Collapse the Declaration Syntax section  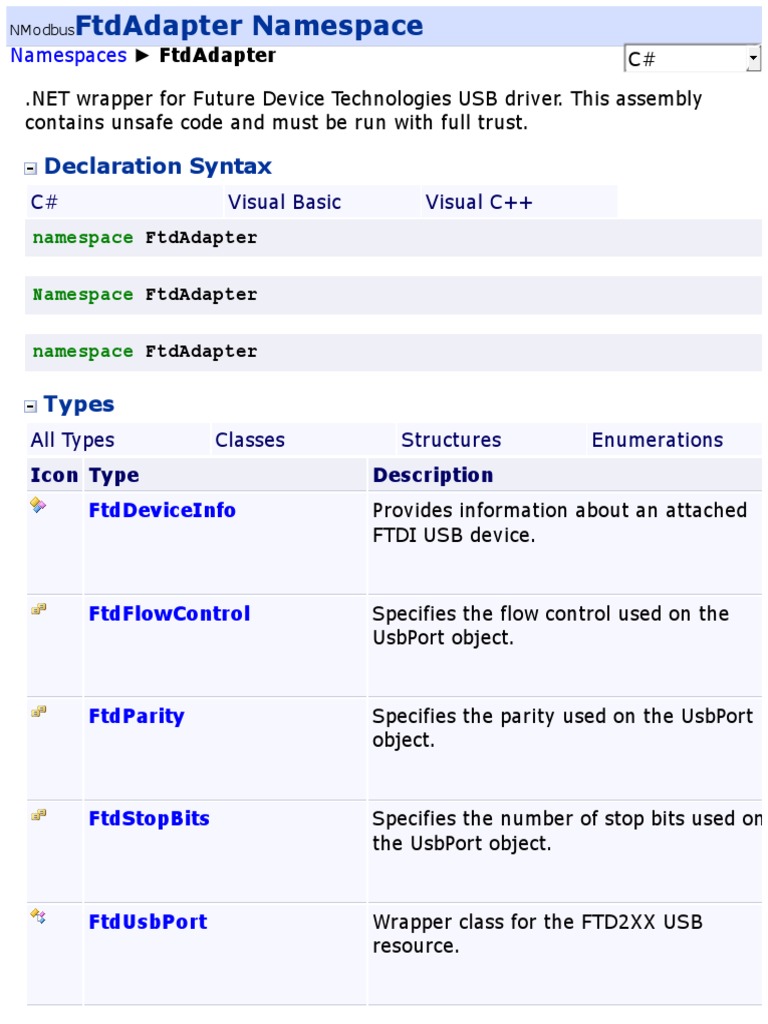(30, 168)
